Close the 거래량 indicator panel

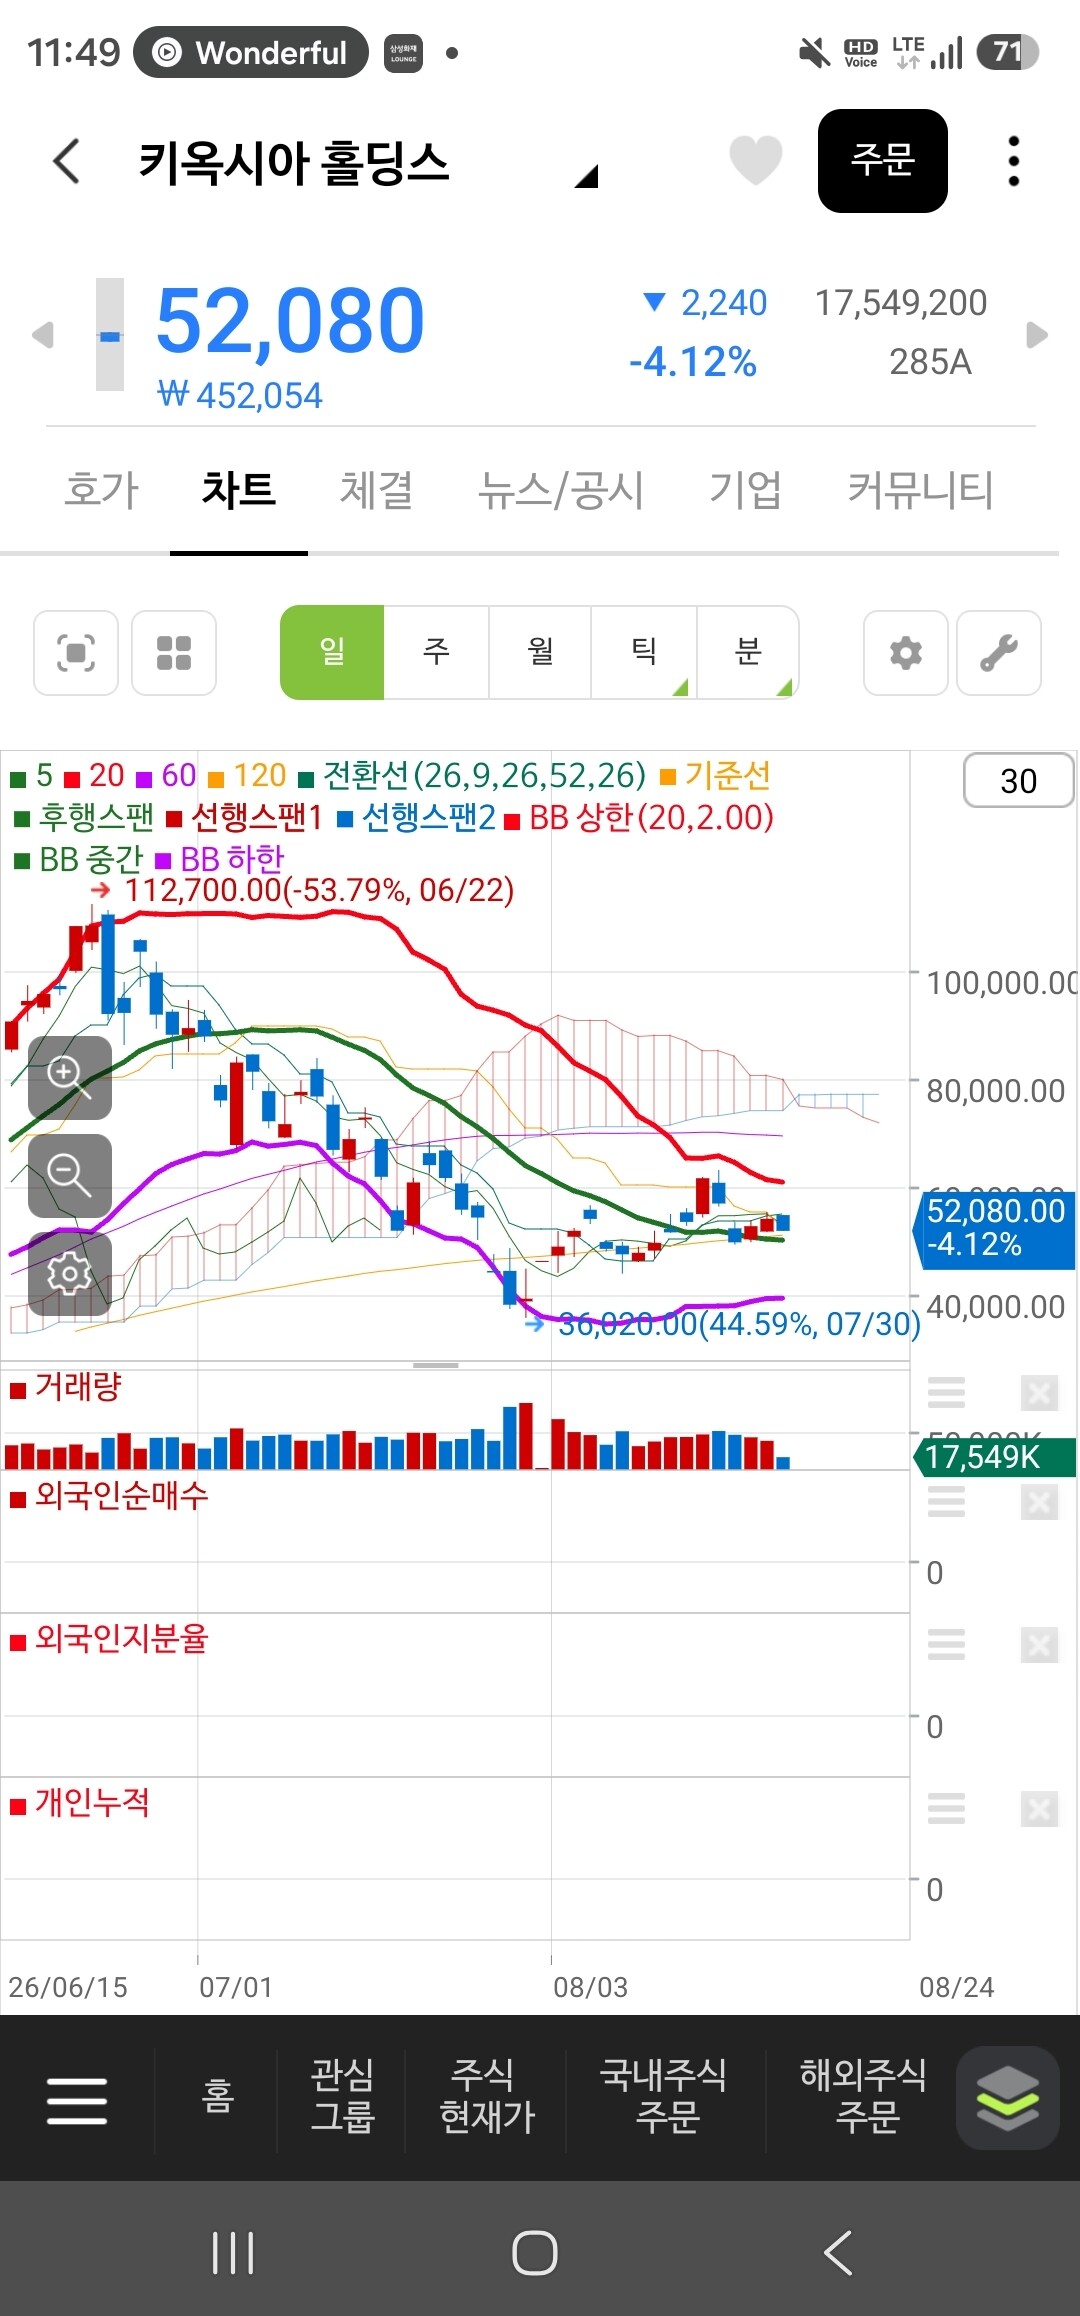click(1040, 1392)
